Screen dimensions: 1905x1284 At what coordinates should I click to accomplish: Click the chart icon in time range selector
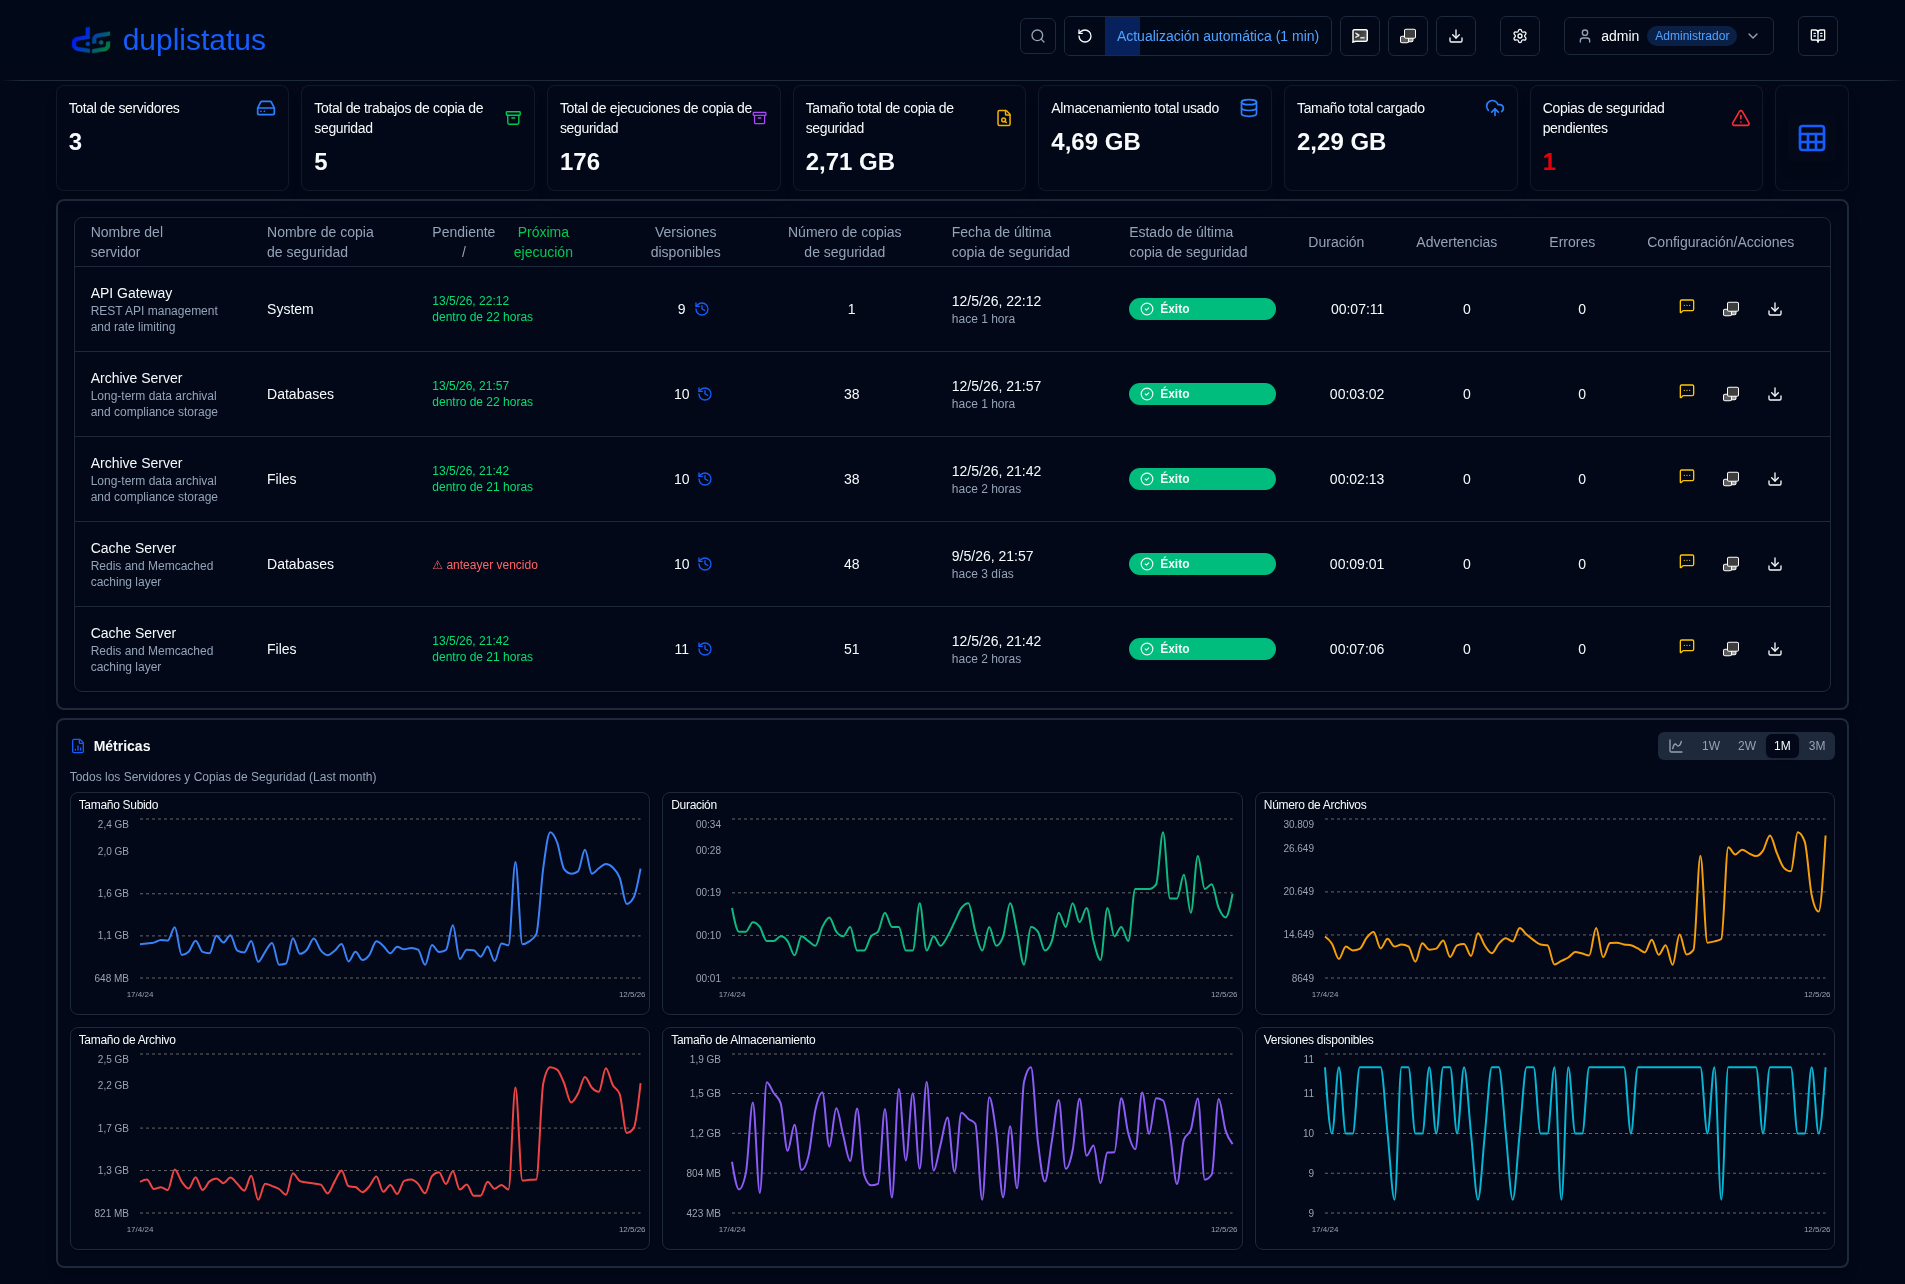pos(1676,746)
